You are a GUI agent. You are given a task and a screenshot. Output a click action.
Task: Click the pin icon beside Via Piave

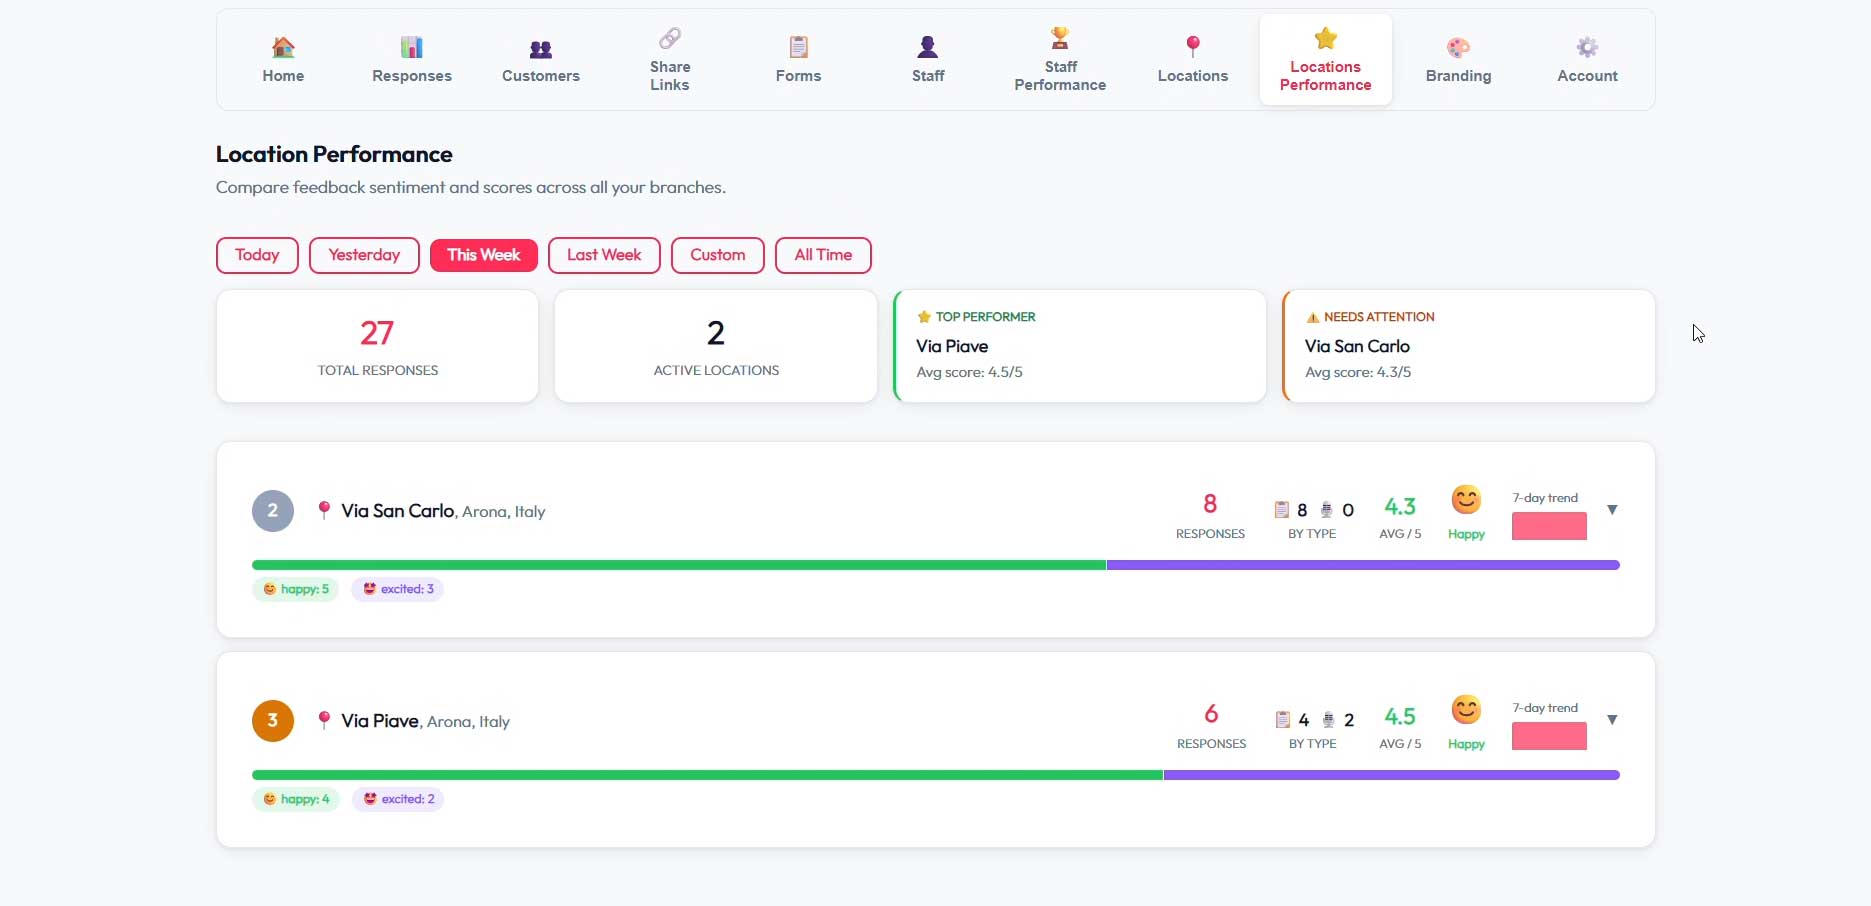tap(324, 720)
